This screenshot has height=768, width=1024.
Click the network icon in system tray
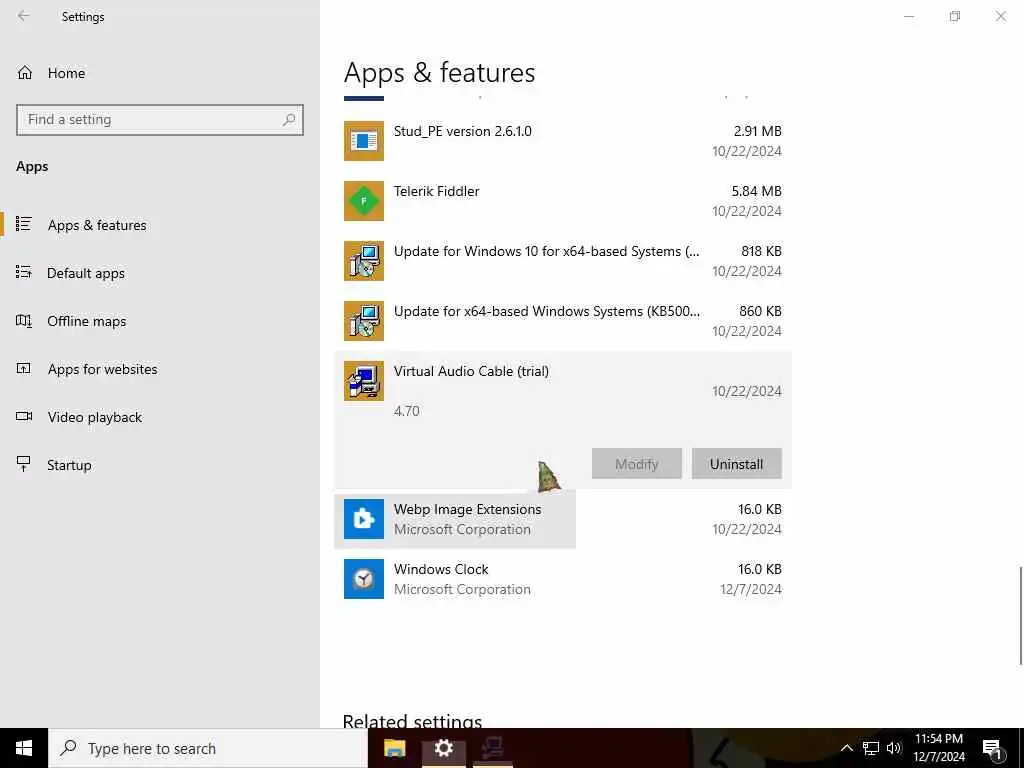871,748
